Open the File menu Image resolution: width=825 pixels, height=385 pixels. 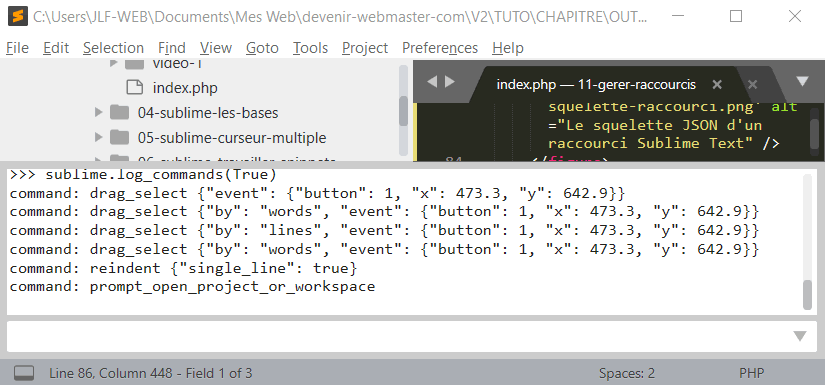pos(17,48)
